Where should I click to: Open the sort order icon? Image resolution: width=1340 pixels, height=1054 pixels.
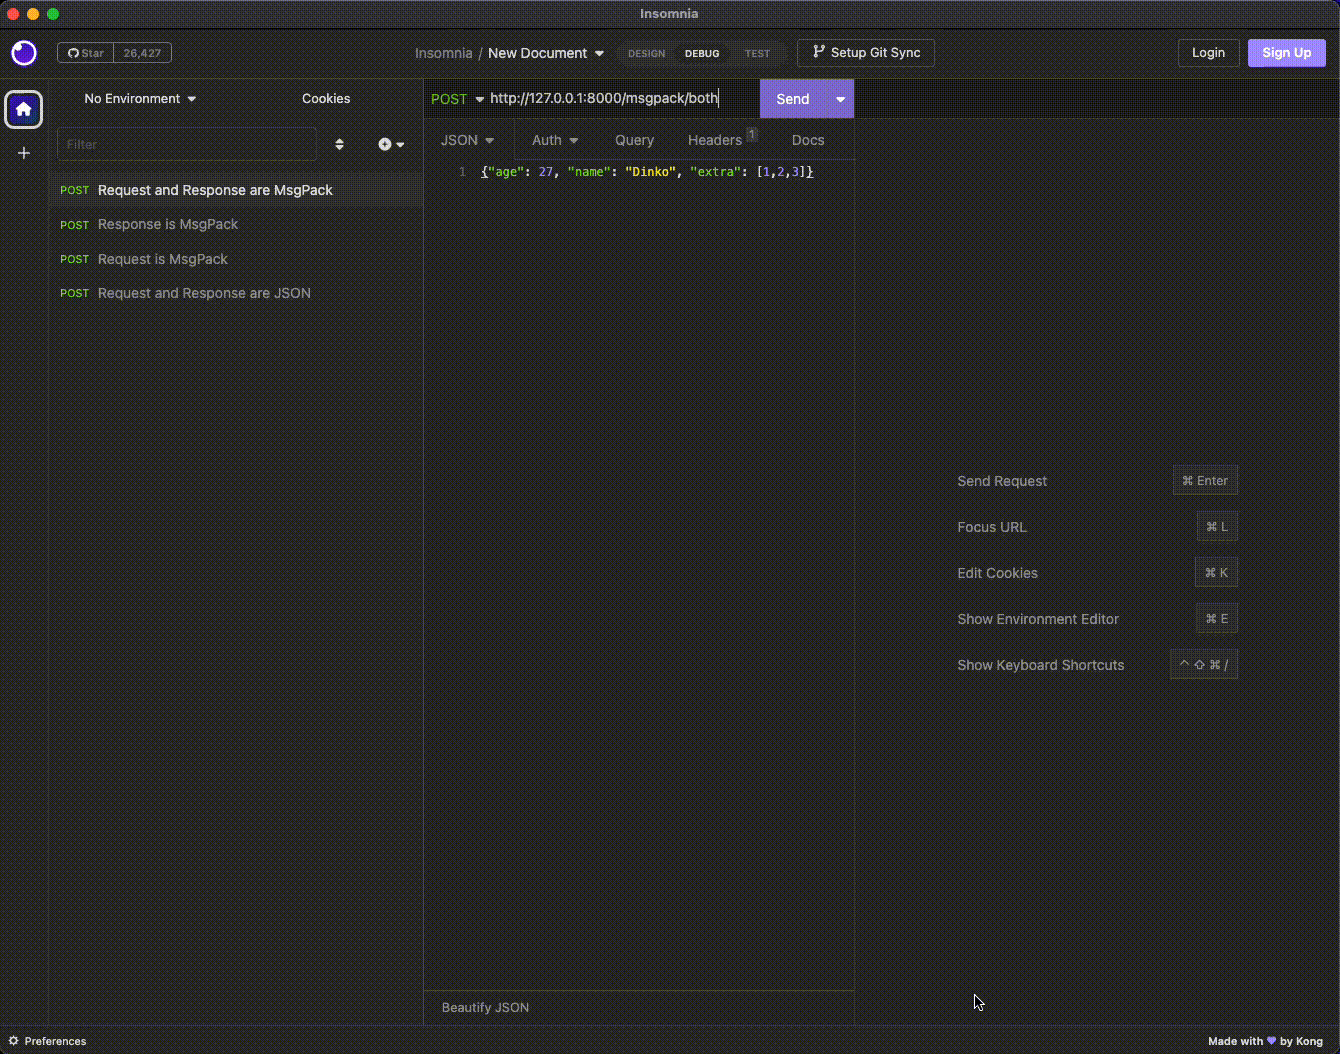click(339, 144)
